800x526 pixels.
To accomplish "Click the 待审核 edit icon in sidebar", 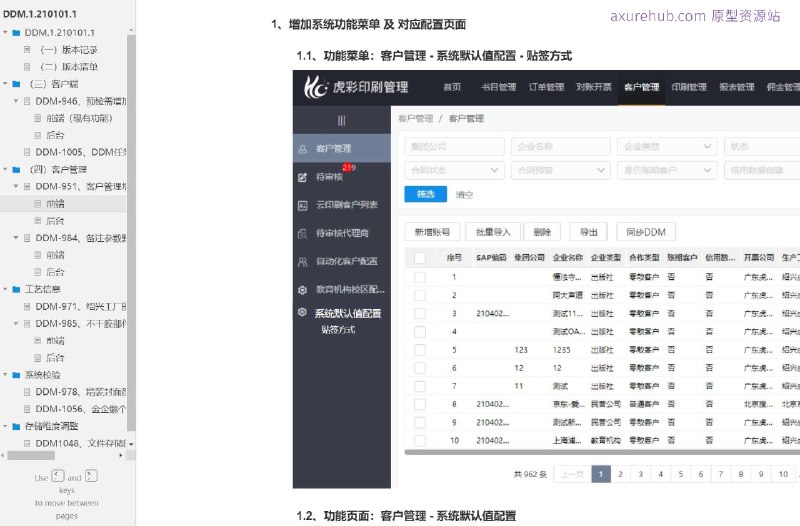I will click(303, 177).
